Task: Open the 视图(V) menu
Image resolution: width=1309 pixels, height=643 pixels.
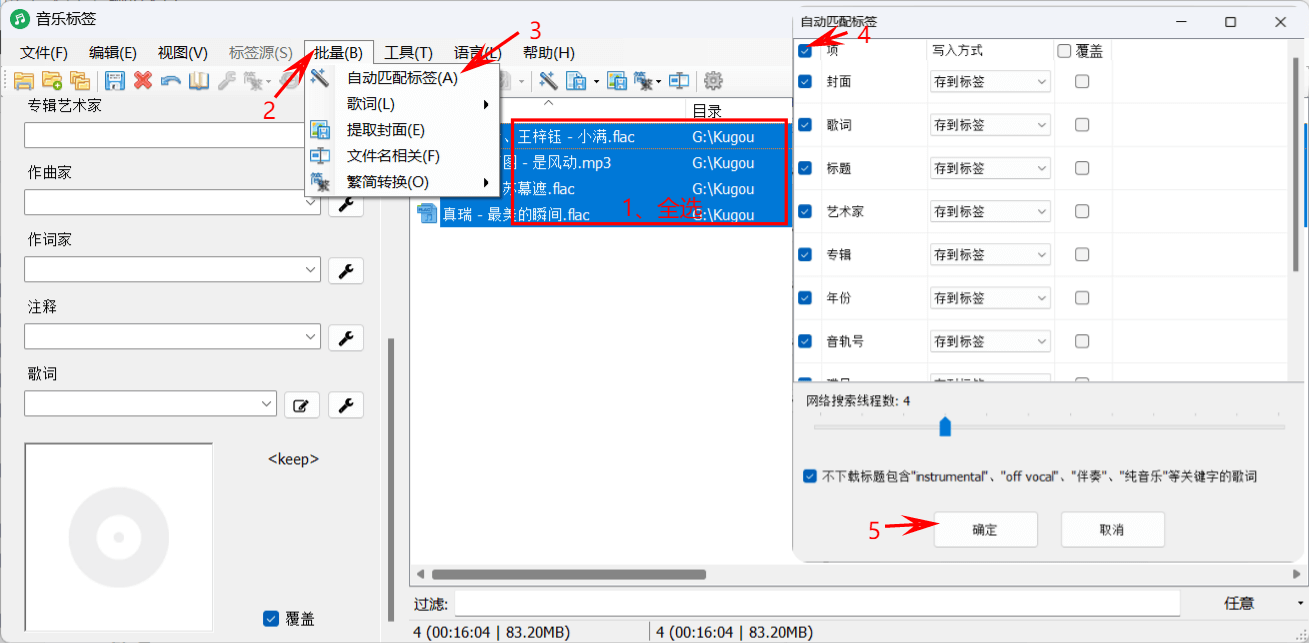Action: click(x=183, y=53)
